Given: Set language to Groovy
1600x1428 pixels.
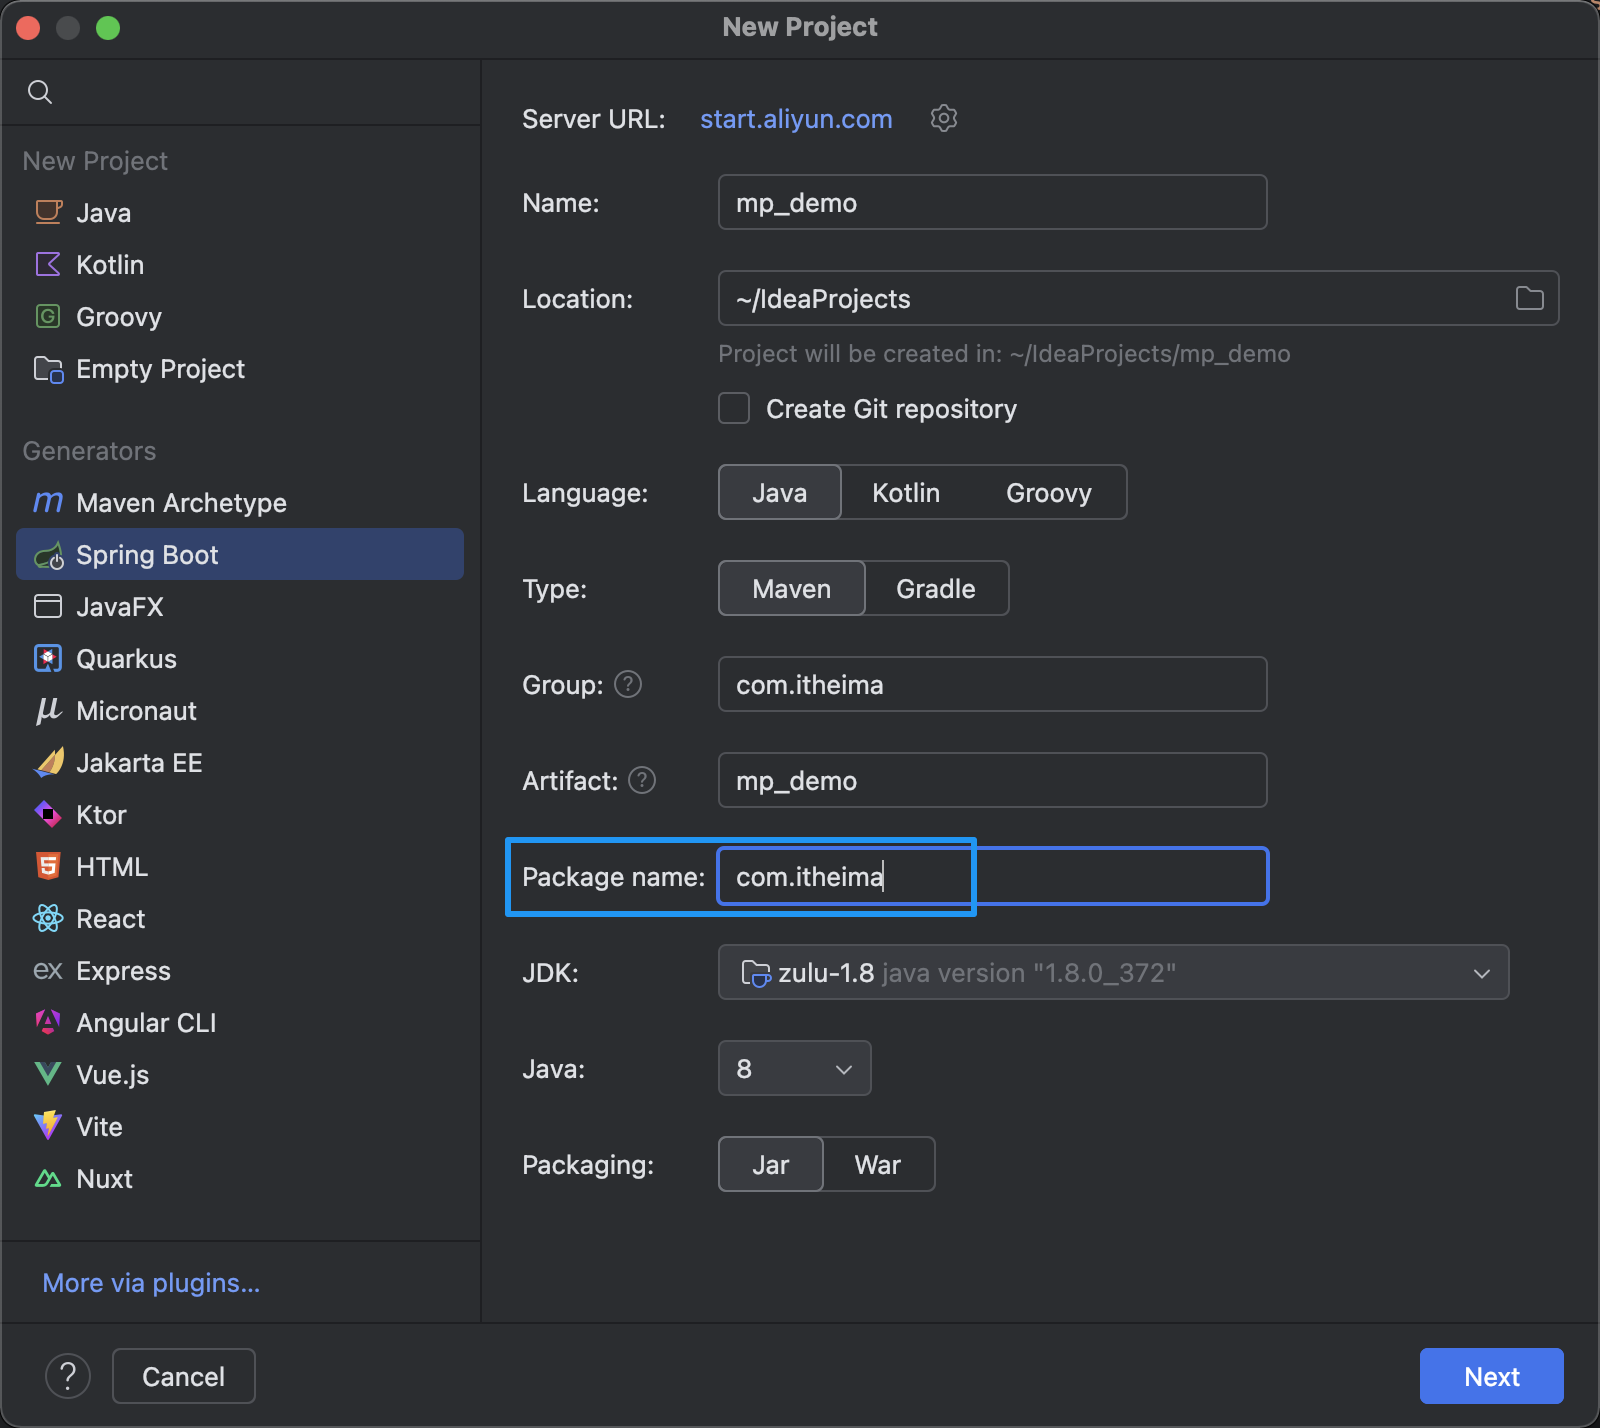Looking at the screenshot, I should click(x=1049, y=492).
